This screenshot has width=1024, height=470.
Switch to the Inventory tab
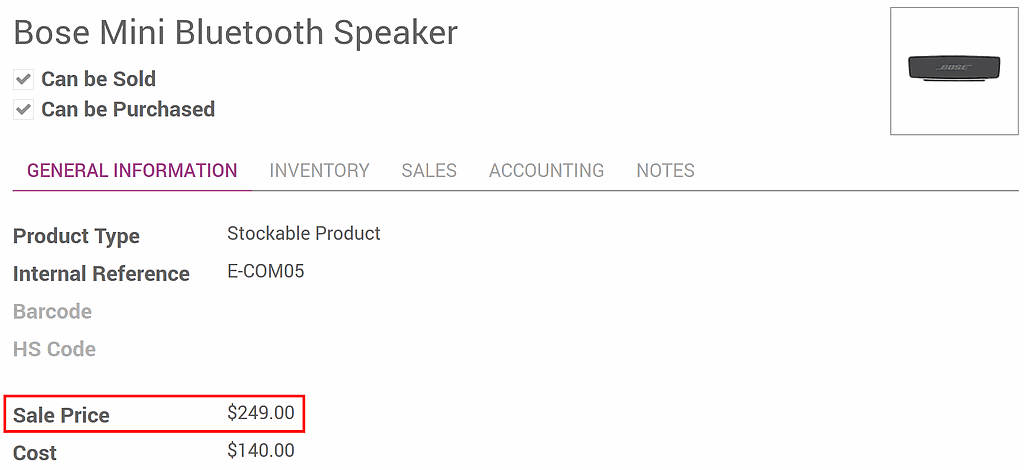319,171
